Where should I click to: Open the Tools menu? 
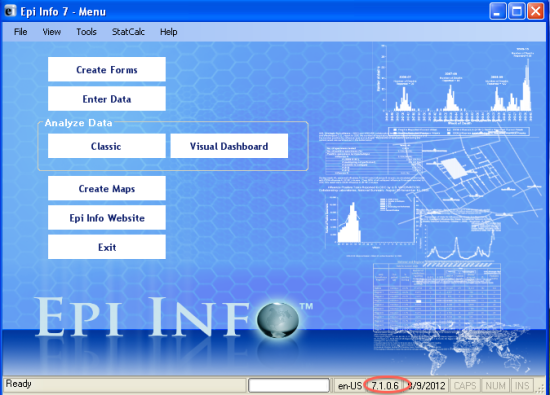86,32
